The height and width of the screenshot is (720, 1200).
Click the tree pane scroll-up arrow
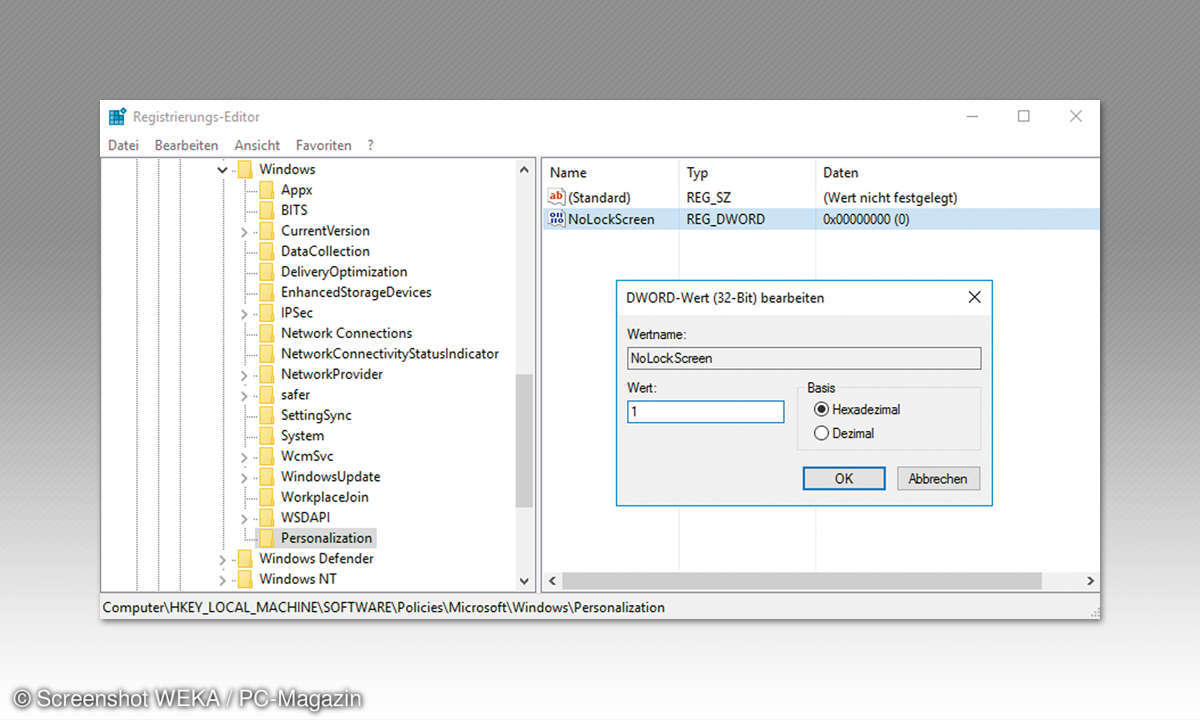click(525, 170)
